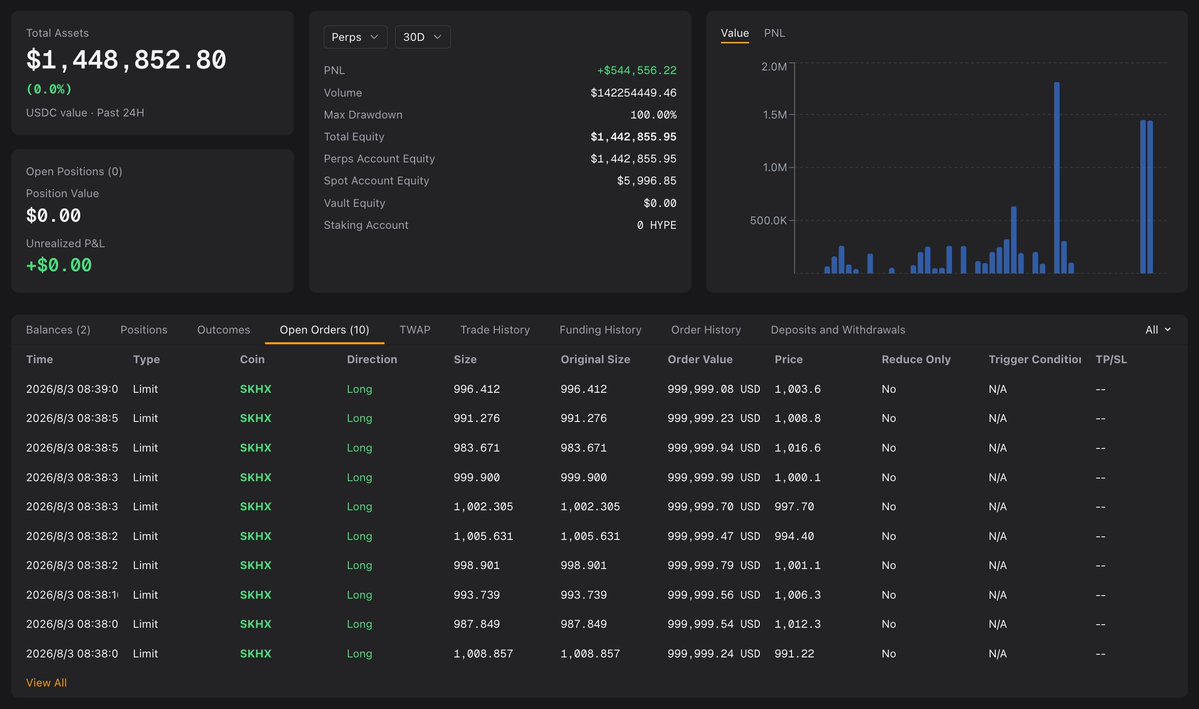This screenshot has height=709, width=1199.
Task: Open Deposits and Withdrawals tab
Action: coord(837,330)
